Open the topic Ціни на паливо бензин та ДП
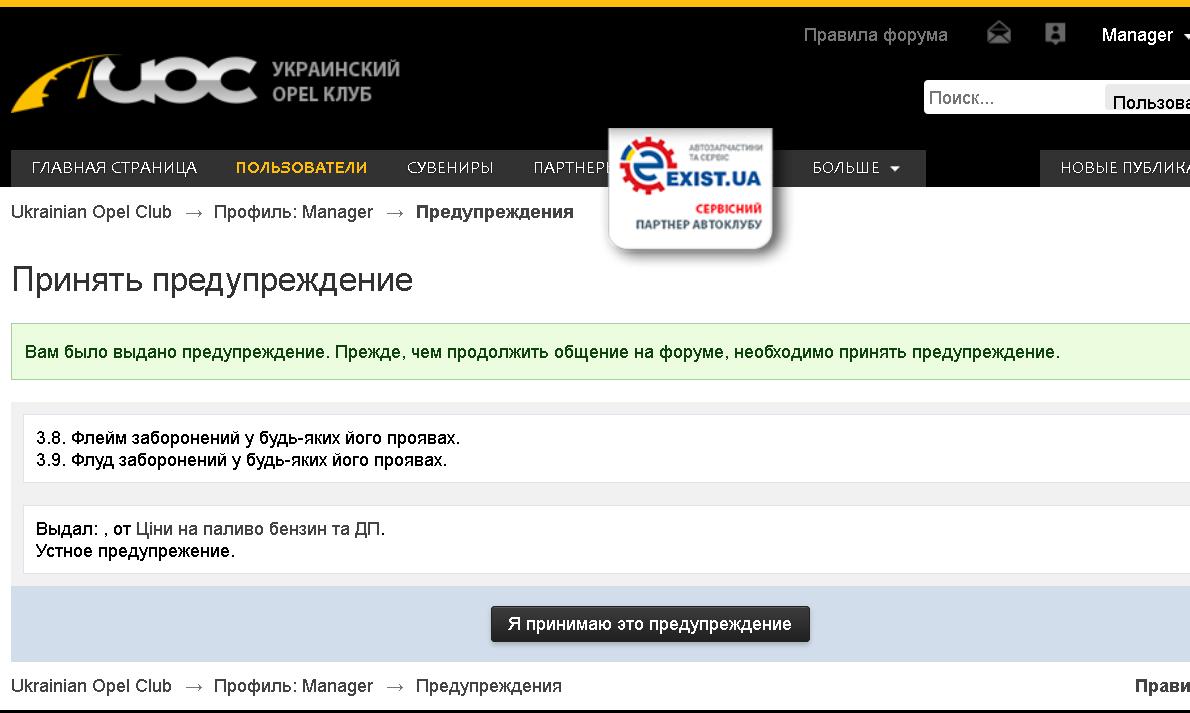Image resolution: width=1190 pixels, height=713 pixels. pyautogui.click(x=260, y=528)
